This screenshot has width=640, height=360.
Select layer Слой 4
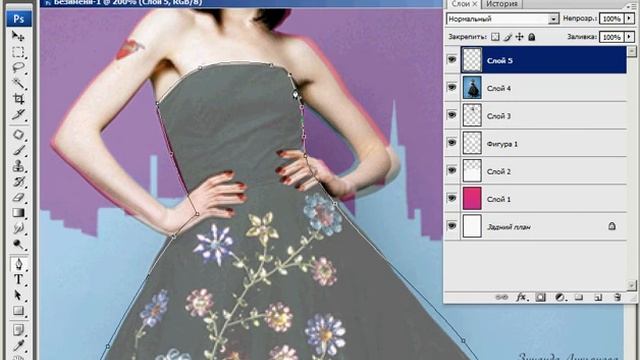544,88
